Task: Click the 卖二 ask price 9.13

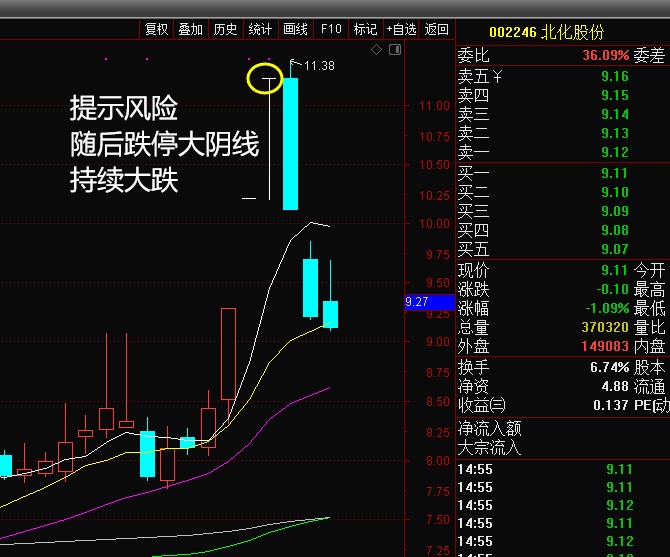Action: (615, 133)
